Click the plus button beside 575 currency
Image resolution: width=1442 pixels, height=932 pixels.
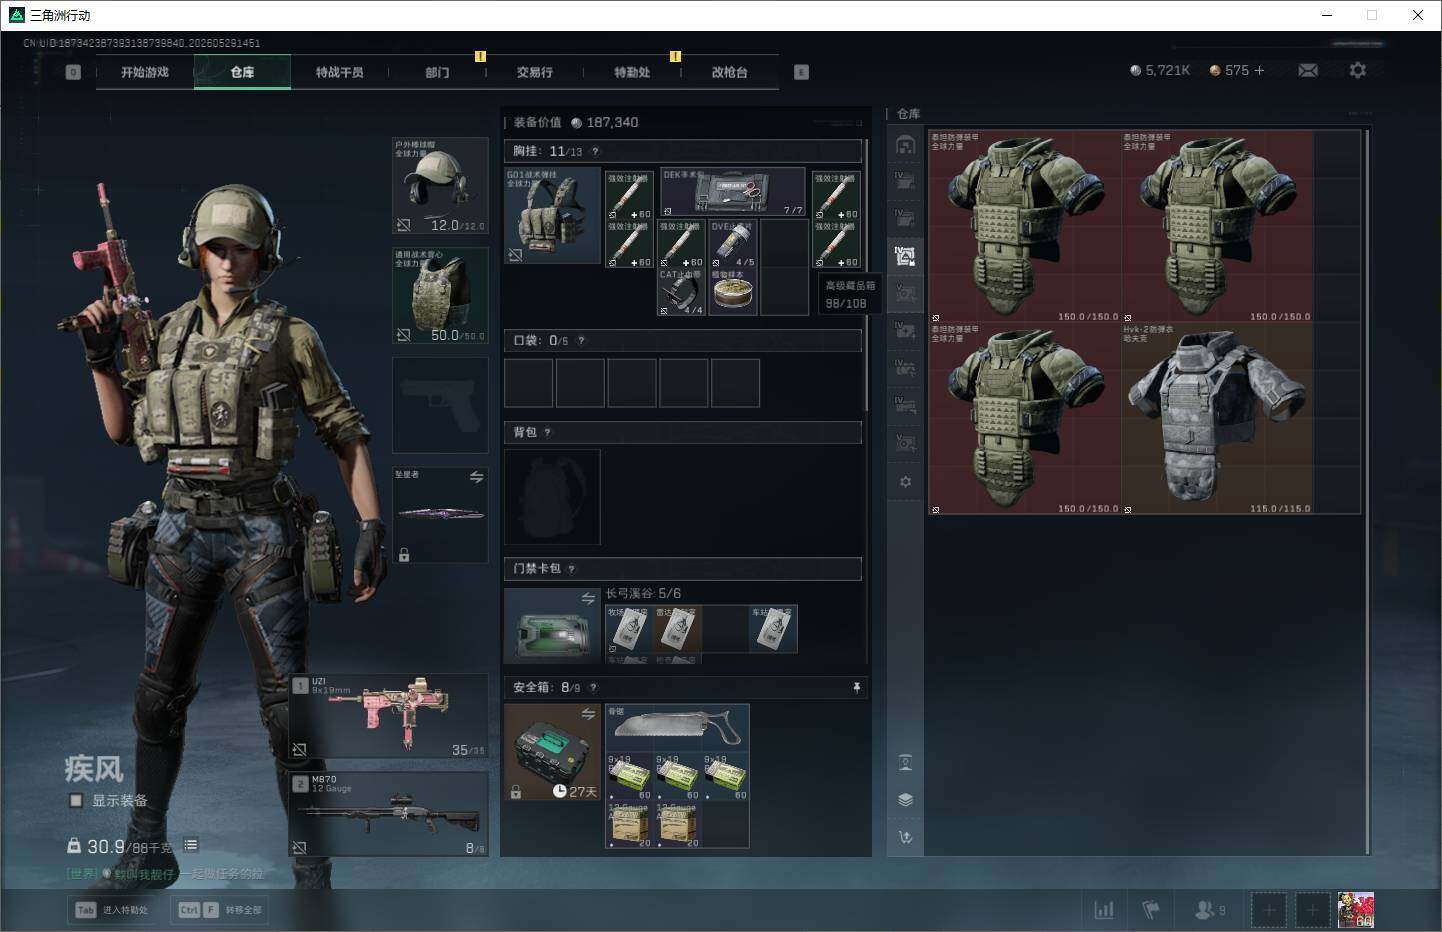(1259, 70)
